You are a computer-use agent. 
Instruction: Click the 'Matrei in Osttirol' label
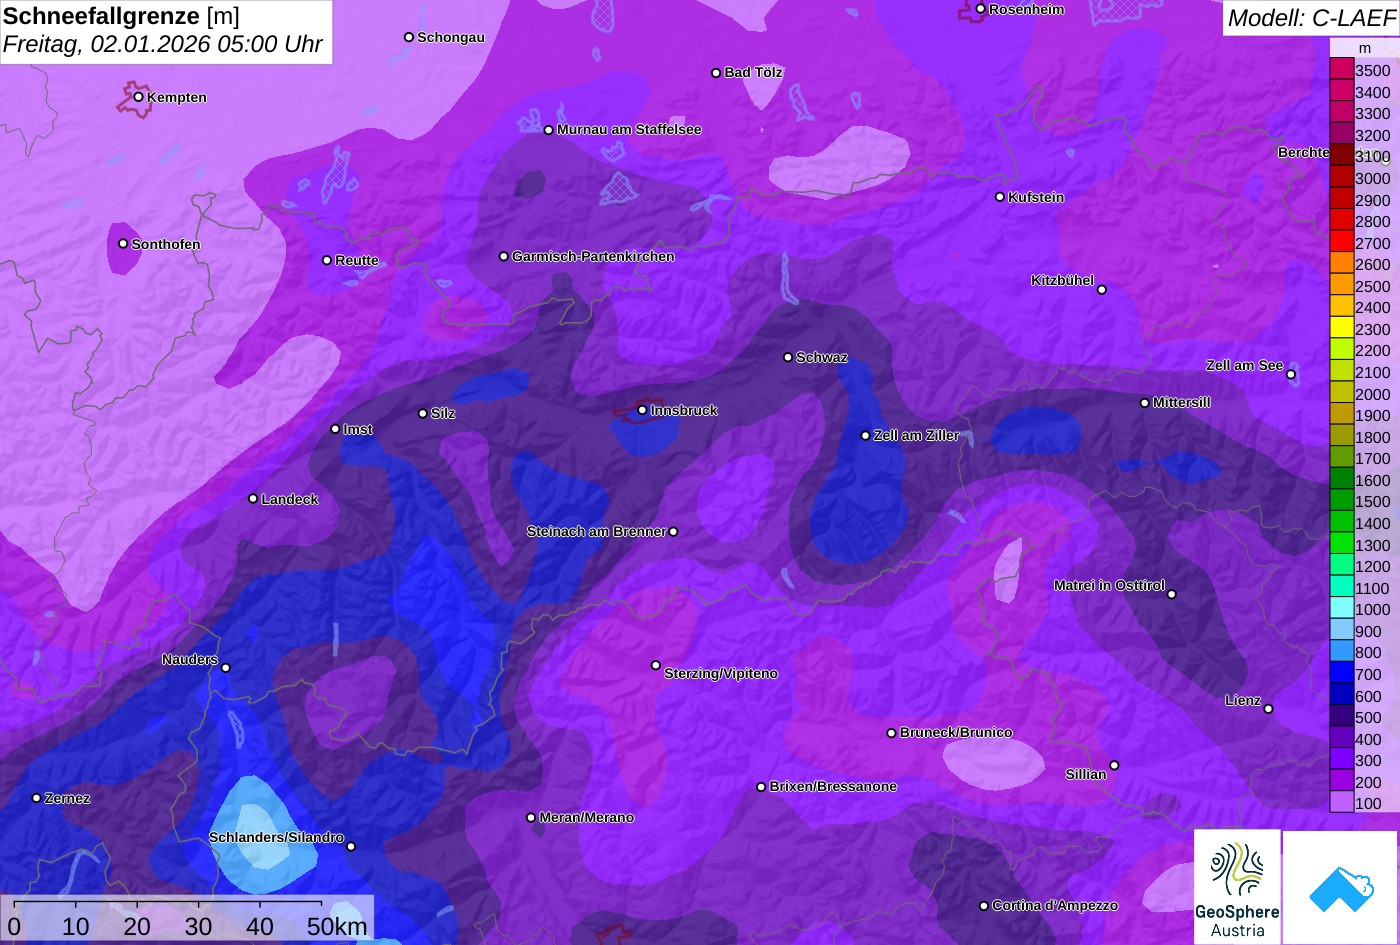[x=1110, y=585]
